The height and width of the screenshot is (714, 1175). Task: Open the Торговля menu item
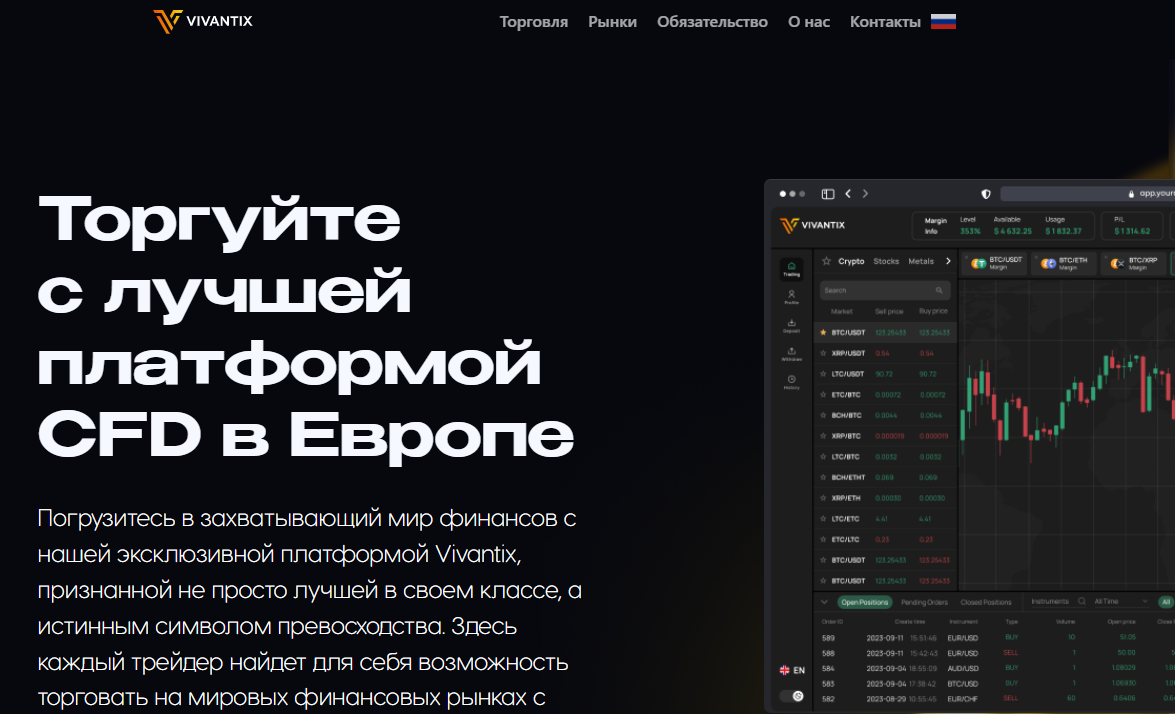pyautogui.click(x=533, y=22)
